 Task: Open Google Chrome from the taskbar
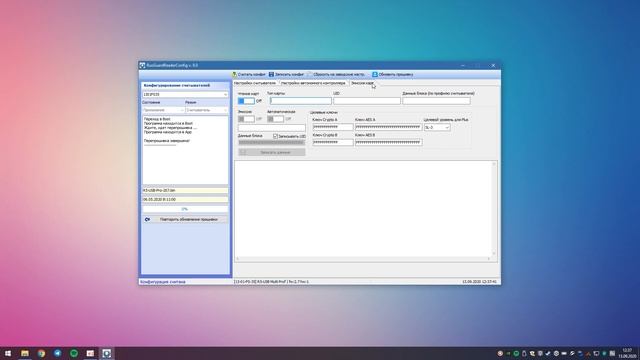click(41, 353)
